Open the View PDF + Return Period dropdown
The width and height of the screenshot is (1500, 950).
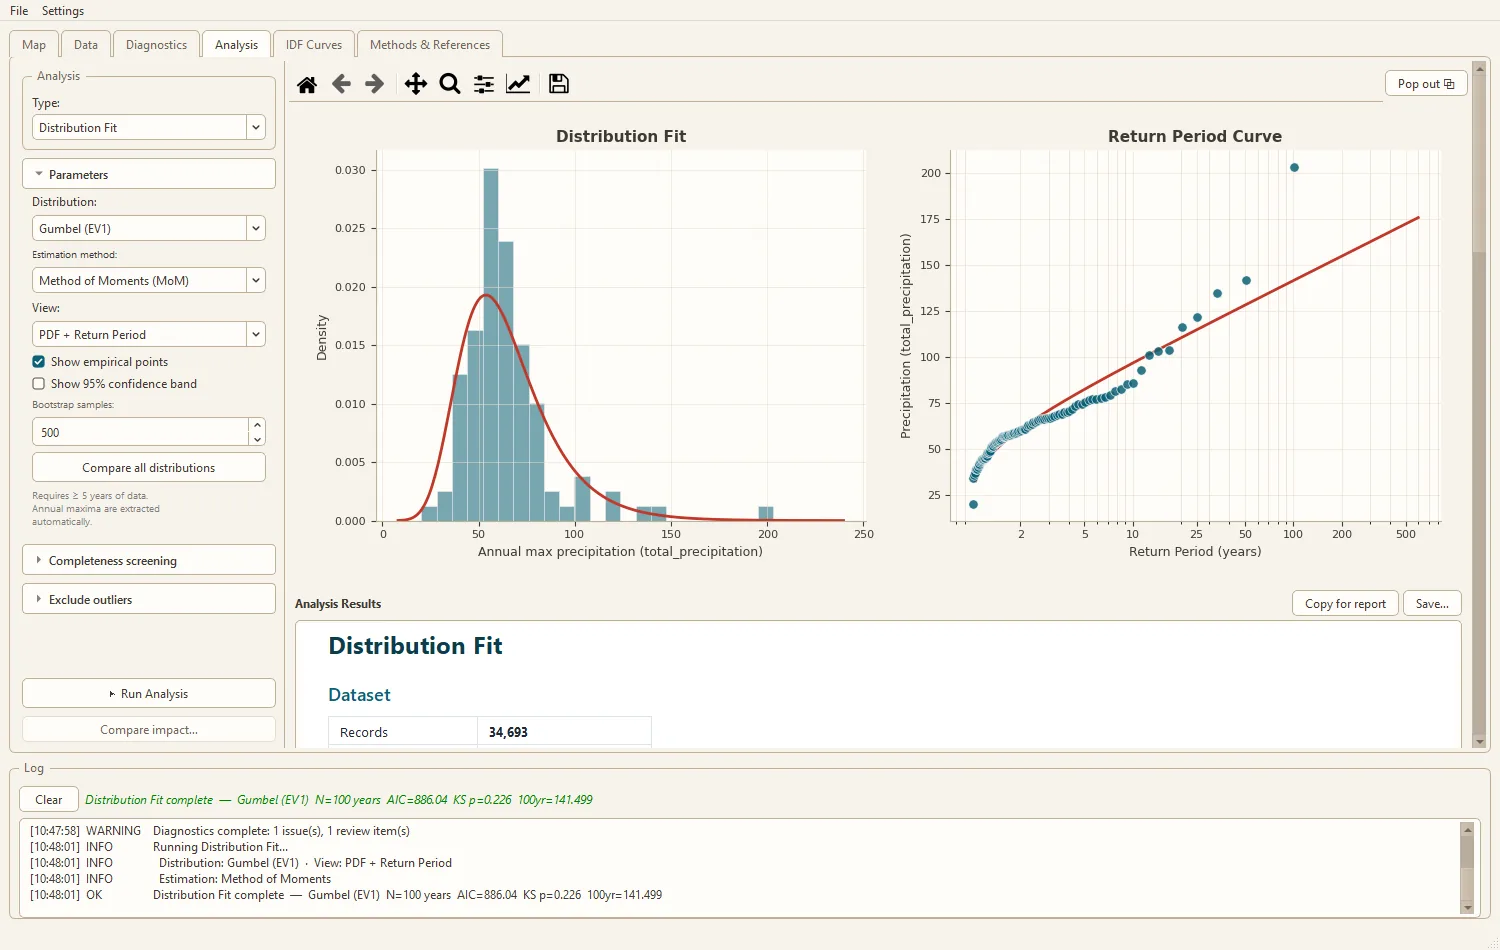pos(148,335)
